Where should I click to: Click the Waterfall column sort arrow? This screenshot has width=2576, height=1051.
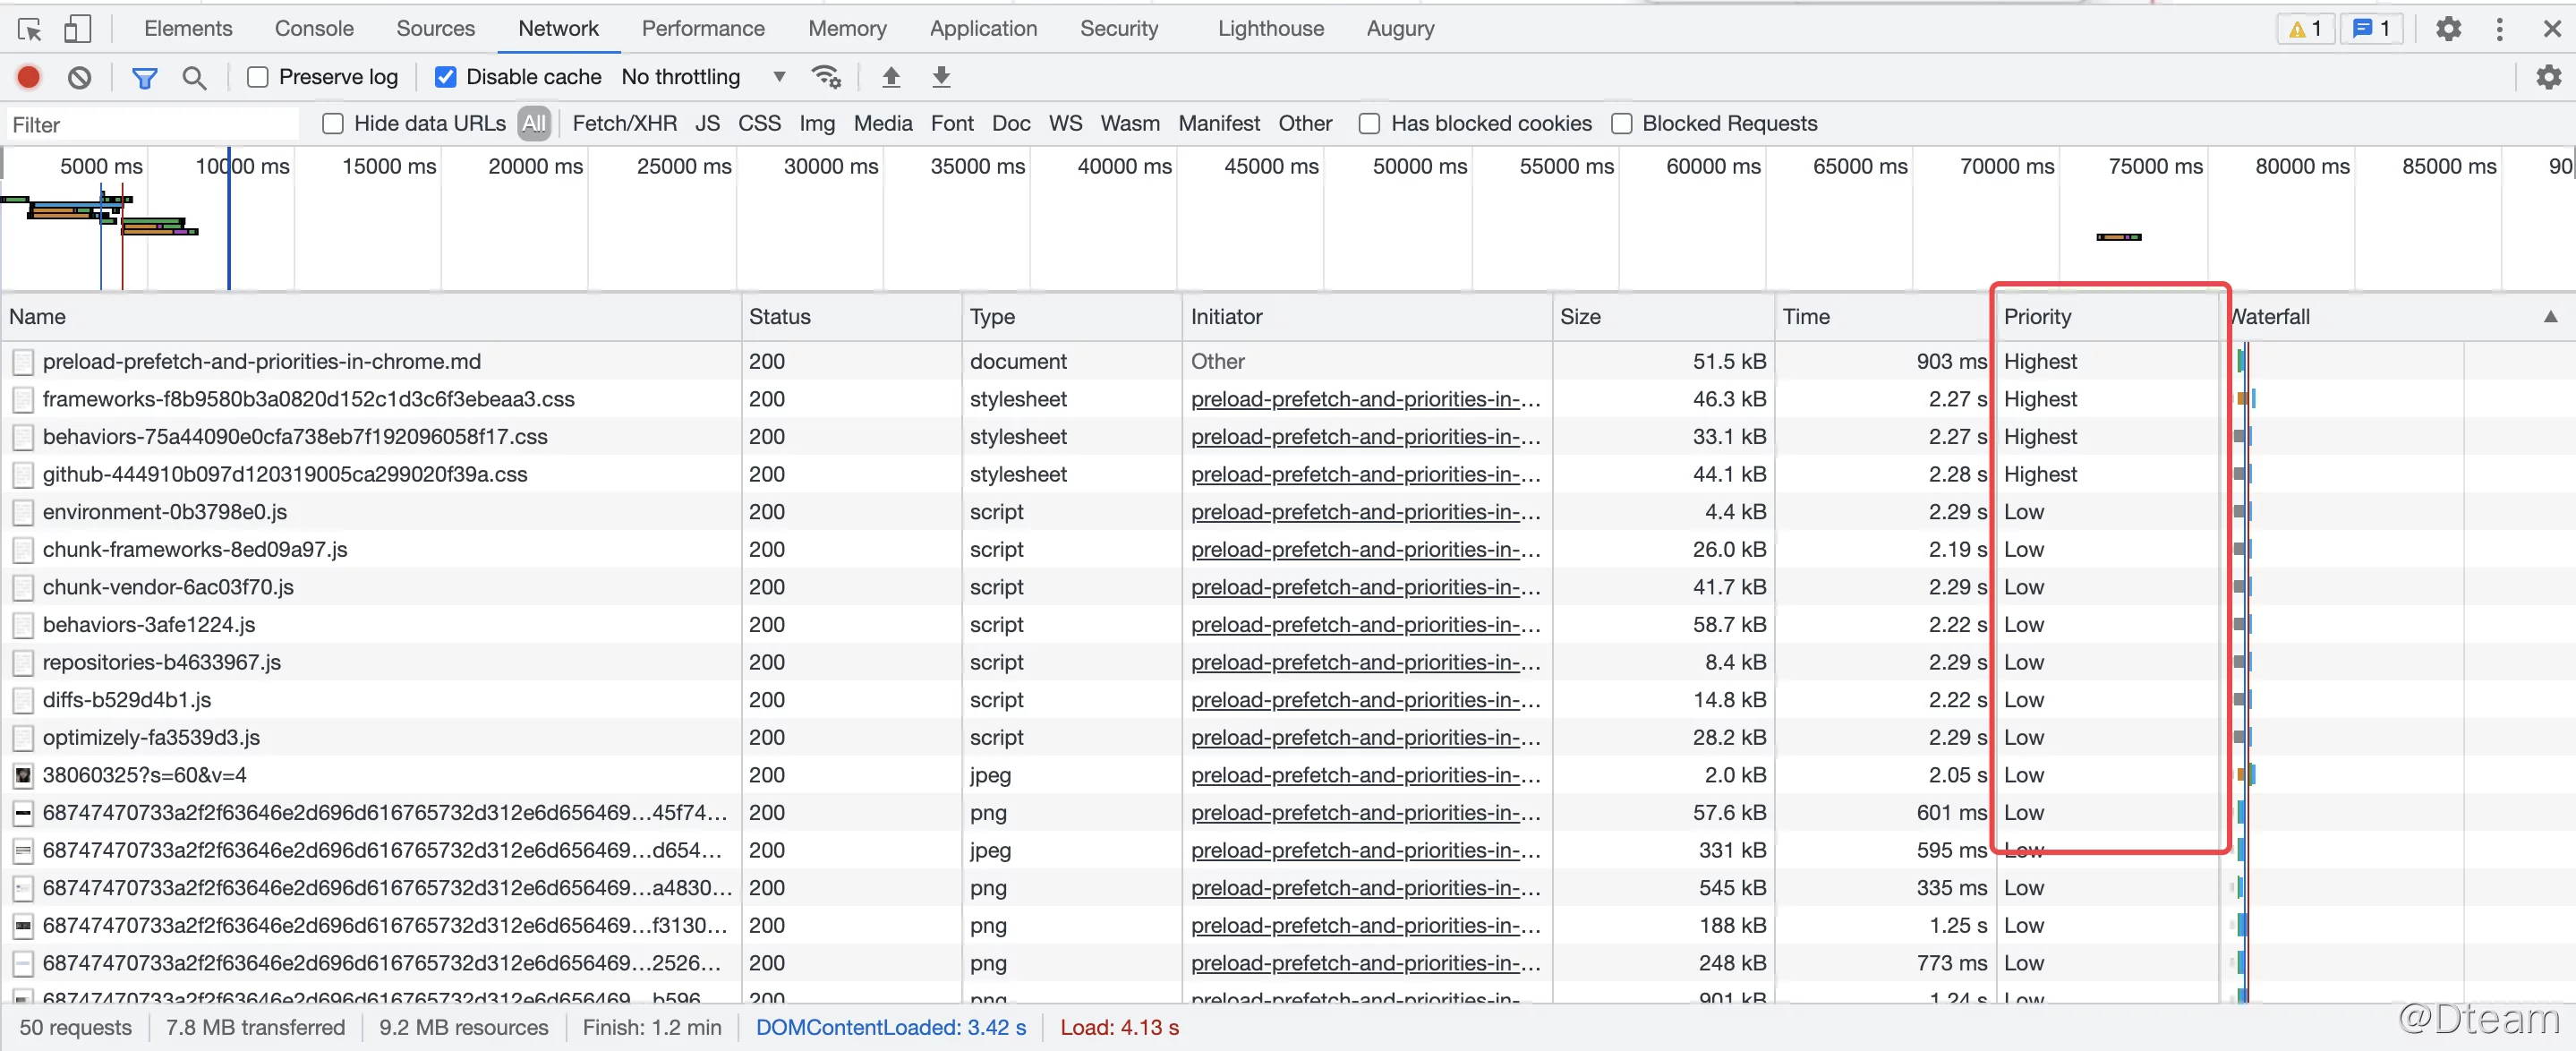(x=2550, y=317)
